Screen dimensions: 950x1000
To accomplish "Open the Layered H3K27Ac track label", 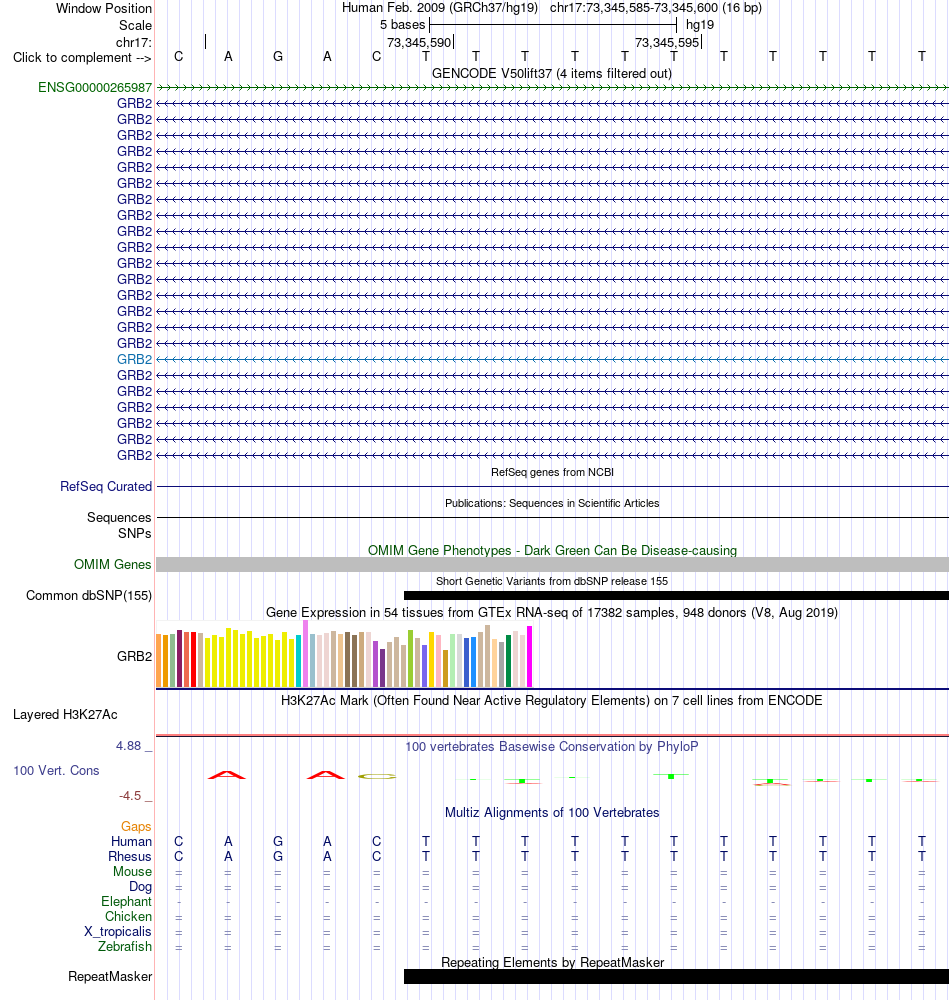I will point(65,715).
